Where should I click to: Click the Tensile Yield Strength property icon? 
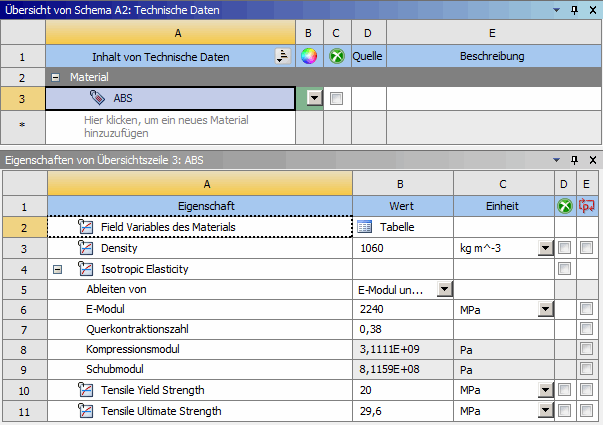coord(85,390)
